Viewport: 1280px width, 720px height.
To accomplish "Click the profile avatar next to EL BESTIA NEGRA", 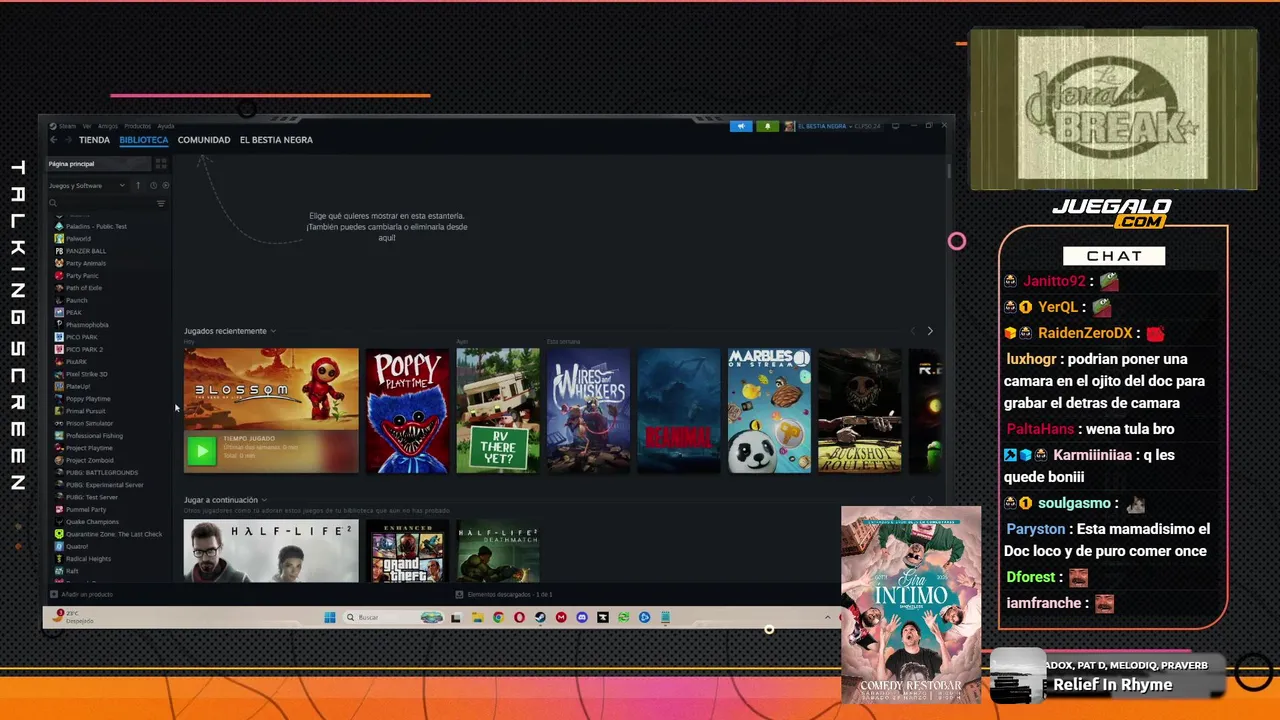I will (x=789, y=126).
